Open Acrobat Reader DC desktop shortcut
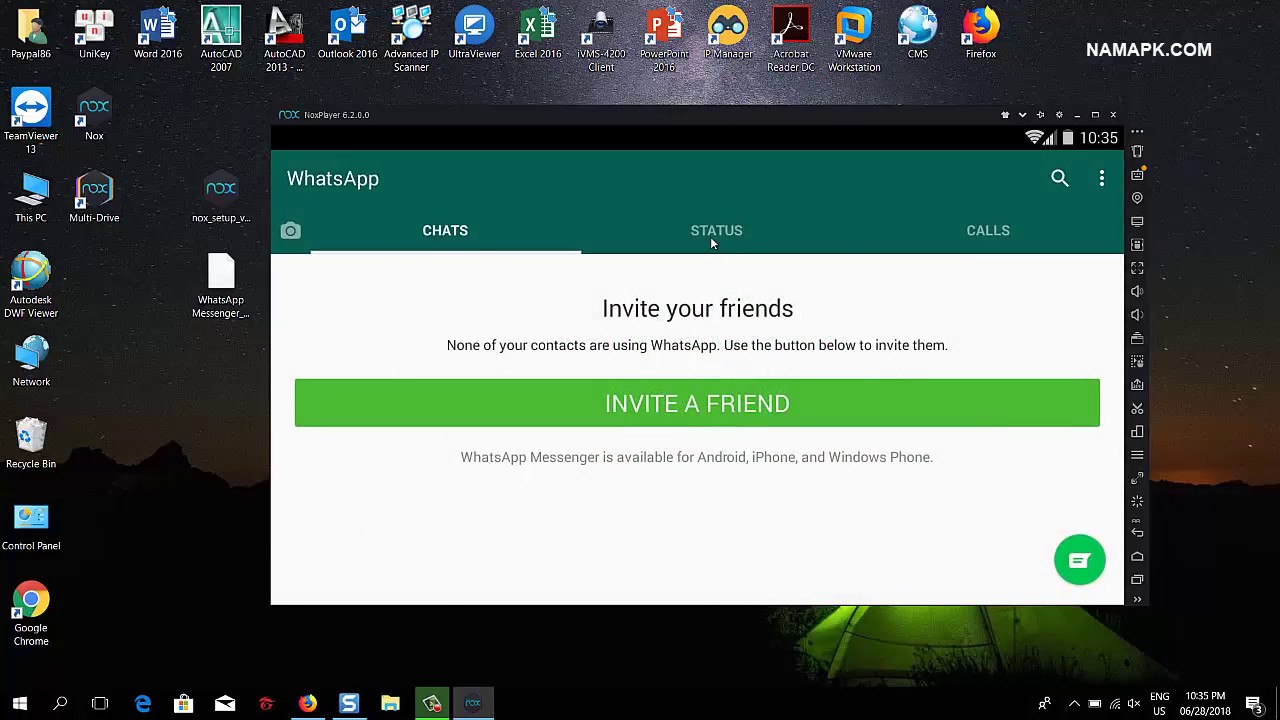The image size is (1280, 720). [791, 40]
